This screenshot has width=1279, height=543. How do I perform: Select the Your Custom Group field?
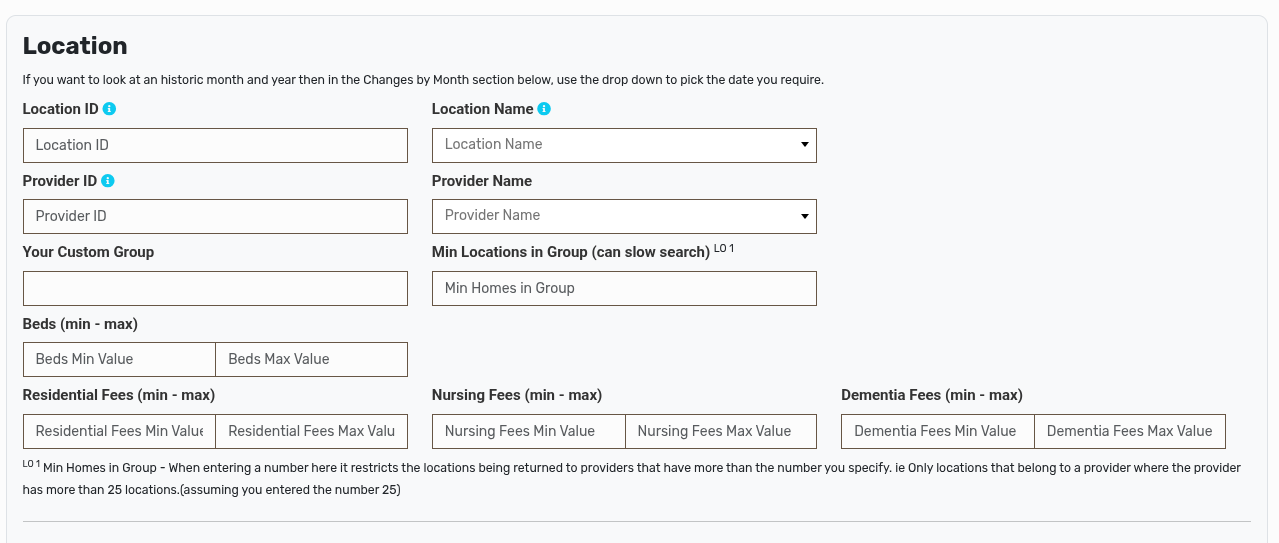(x=215, y=288)
